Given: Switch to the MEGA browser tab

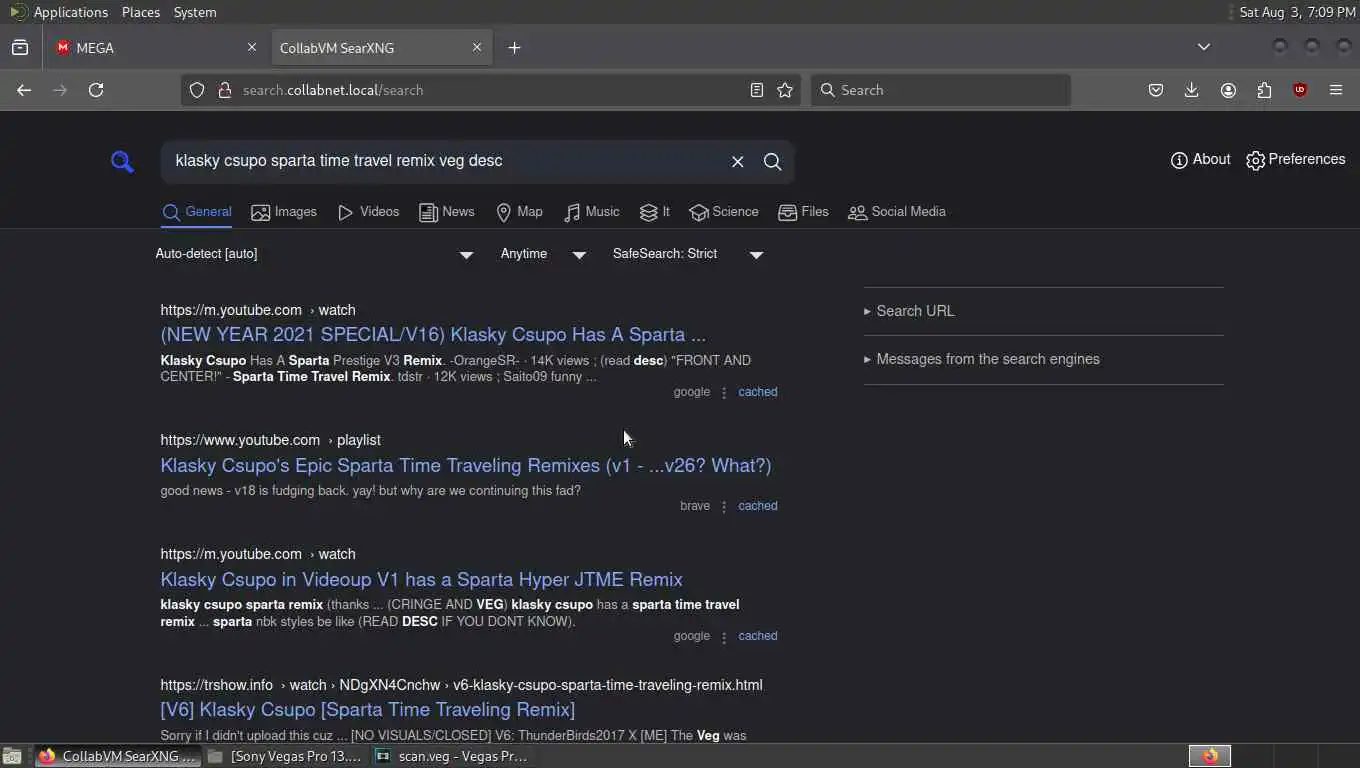Looking at the screenshot, I should (x=150, y=47).
